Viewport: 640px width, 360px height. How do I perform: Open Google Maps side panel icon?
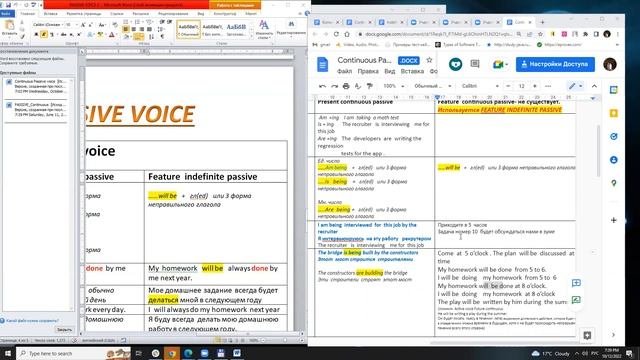tap(613, 183)
